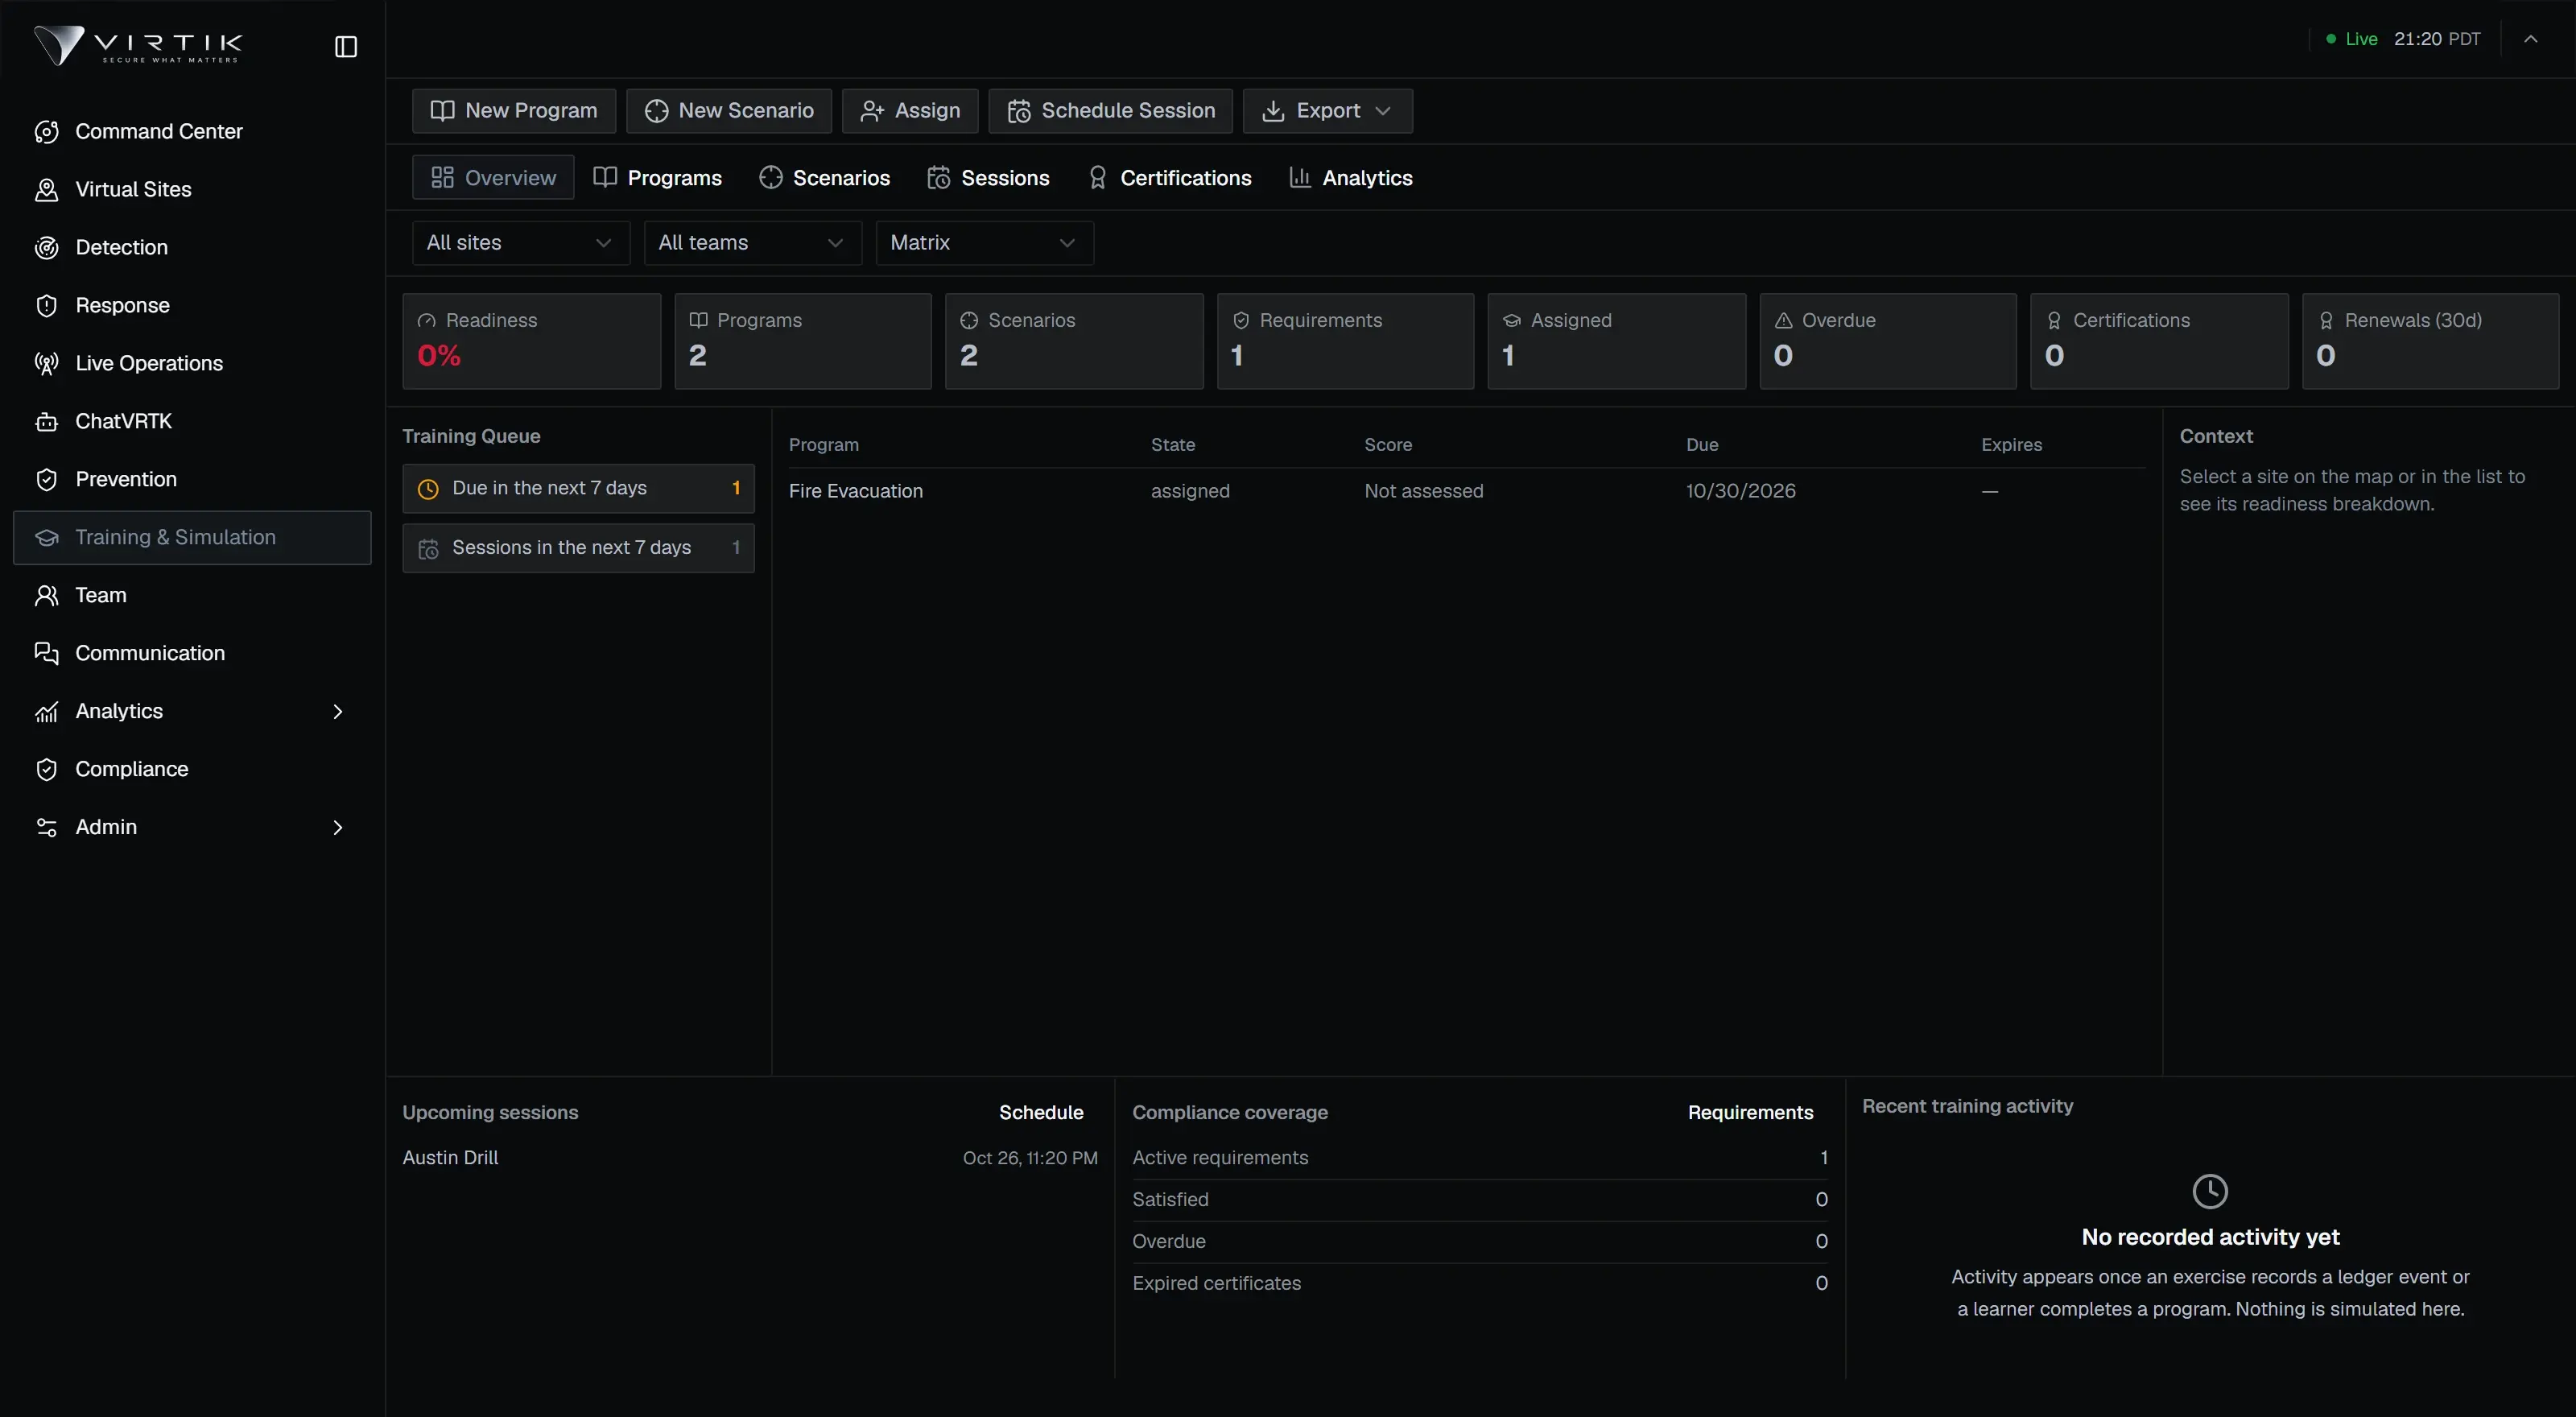
Task: Click the Renewals (30d) stat card
Action: coord(2430,341)
